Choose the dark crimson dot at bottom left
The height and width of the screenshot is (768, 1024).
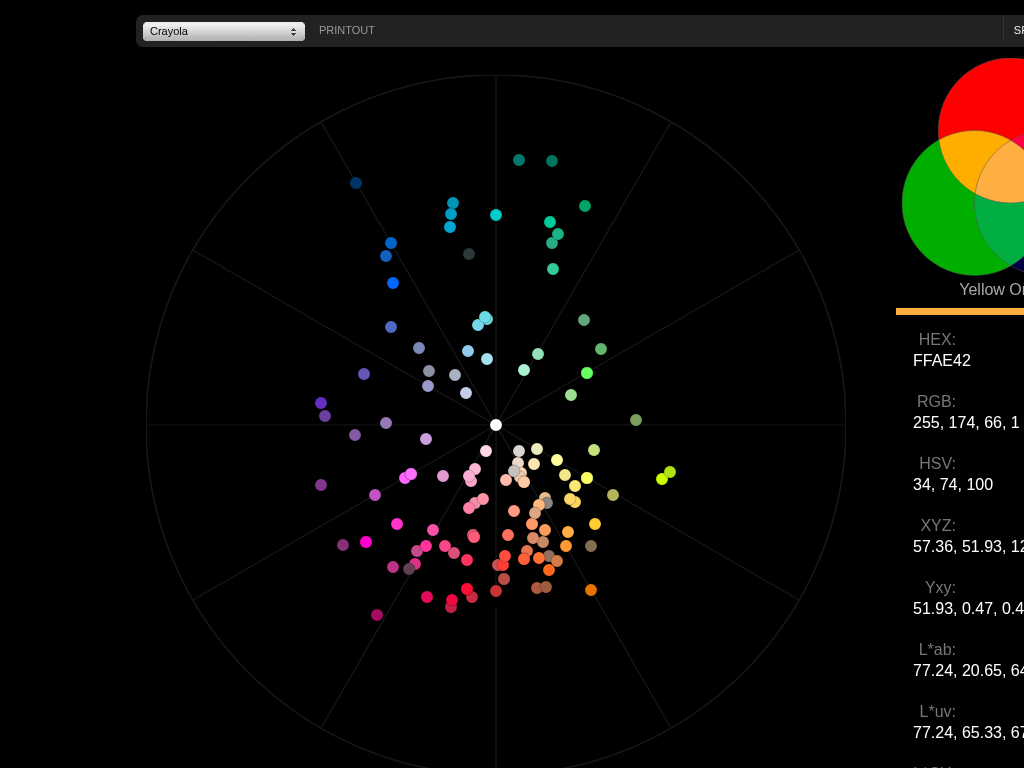coord(377,615)
